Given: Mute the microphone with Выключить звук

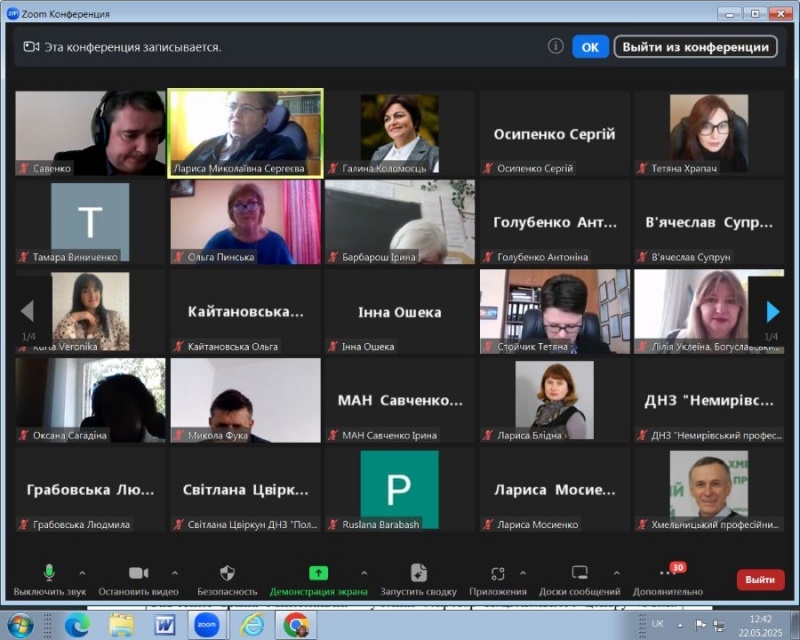Looking at the screenshot, I should pyautogui.click(x=49, y=573).
